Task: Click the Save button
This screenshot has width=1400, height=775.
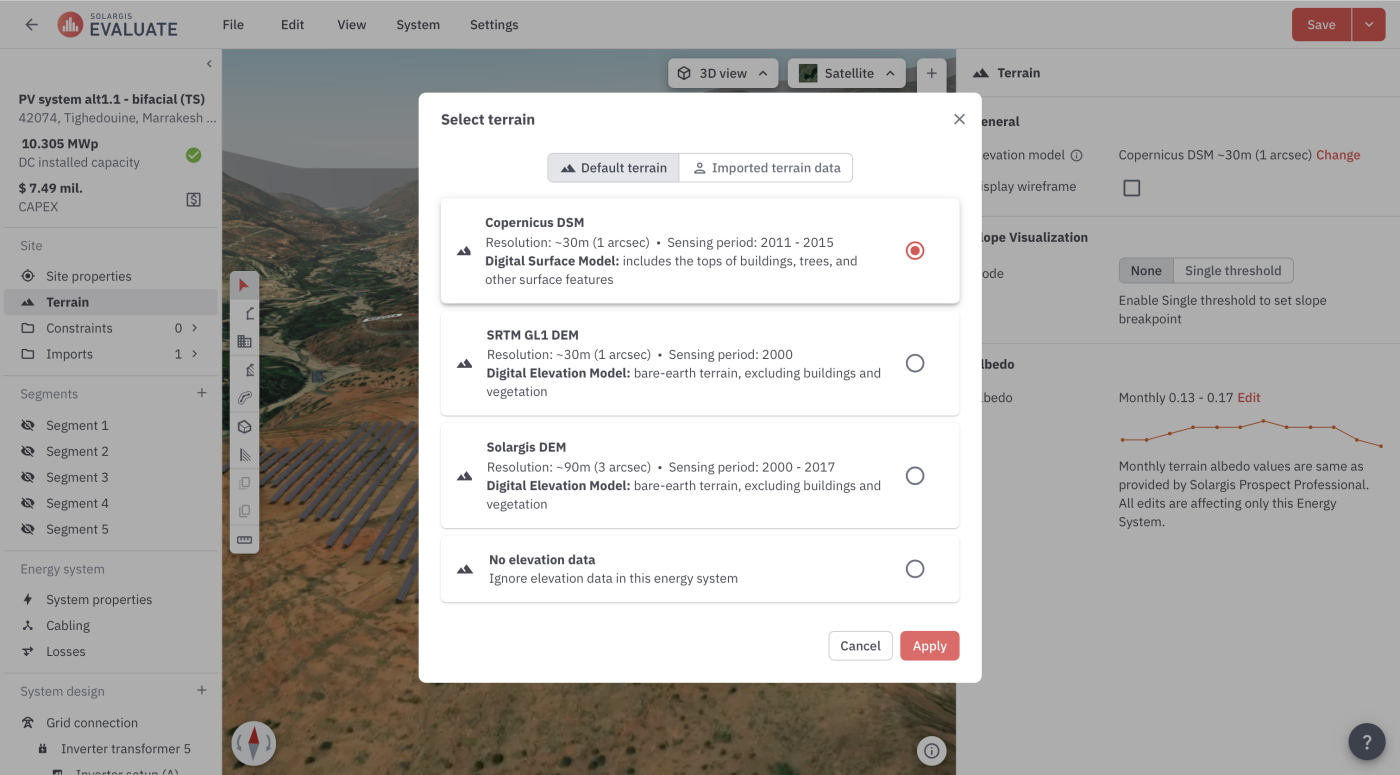Action: pyautogui.click(x=1321, y=25)
